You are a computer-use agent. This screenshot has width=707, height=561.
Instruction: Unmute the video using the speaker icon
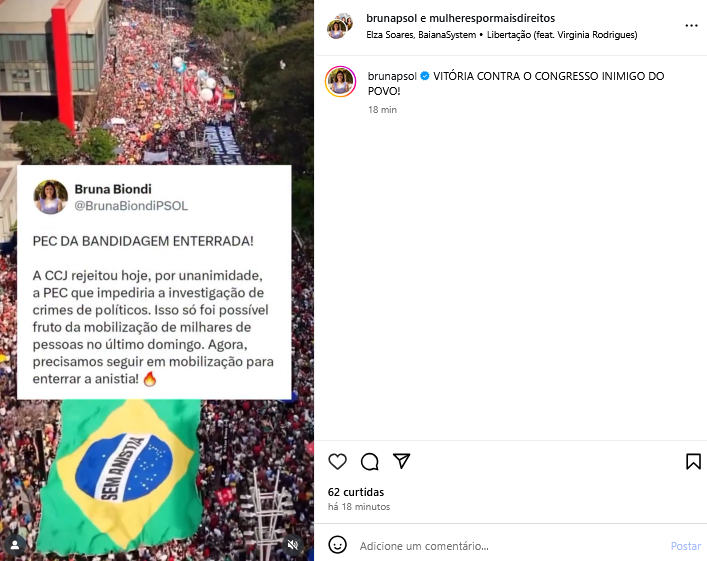coord(293,545)
